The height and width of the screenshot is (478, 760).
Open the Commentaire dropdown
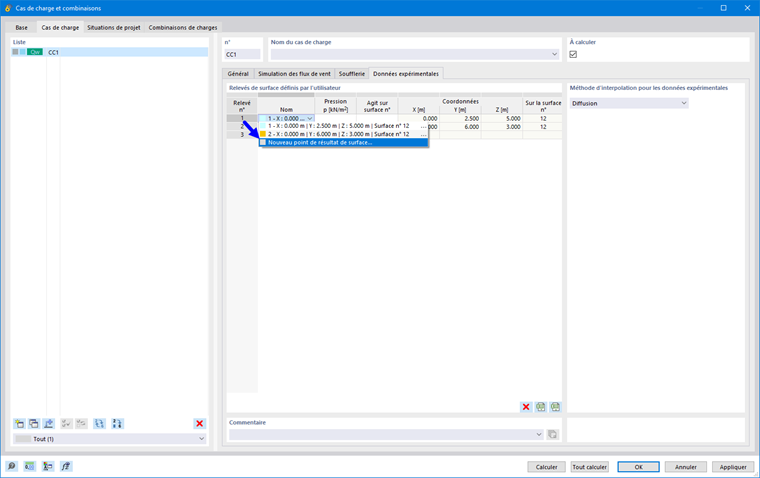538,434
